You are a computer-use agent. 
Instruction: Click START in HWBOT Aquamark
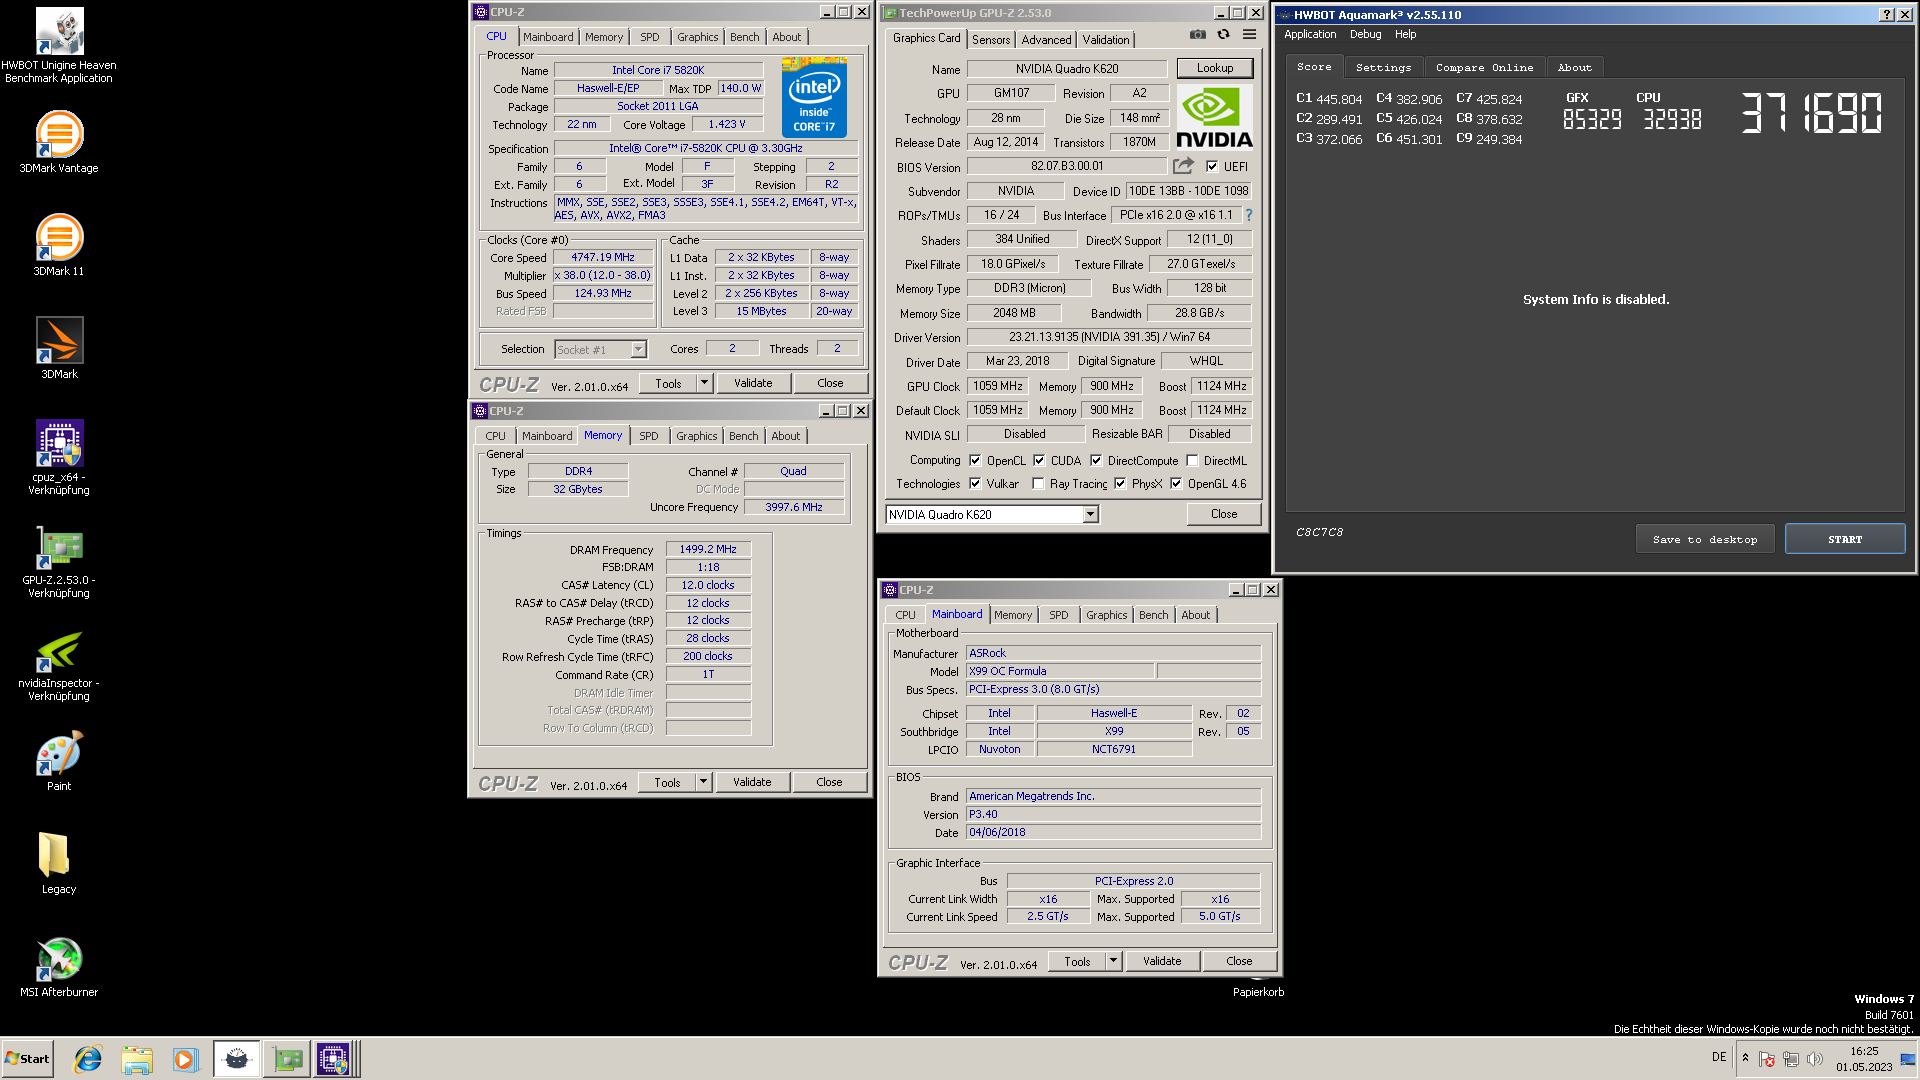coord(1845,539)
